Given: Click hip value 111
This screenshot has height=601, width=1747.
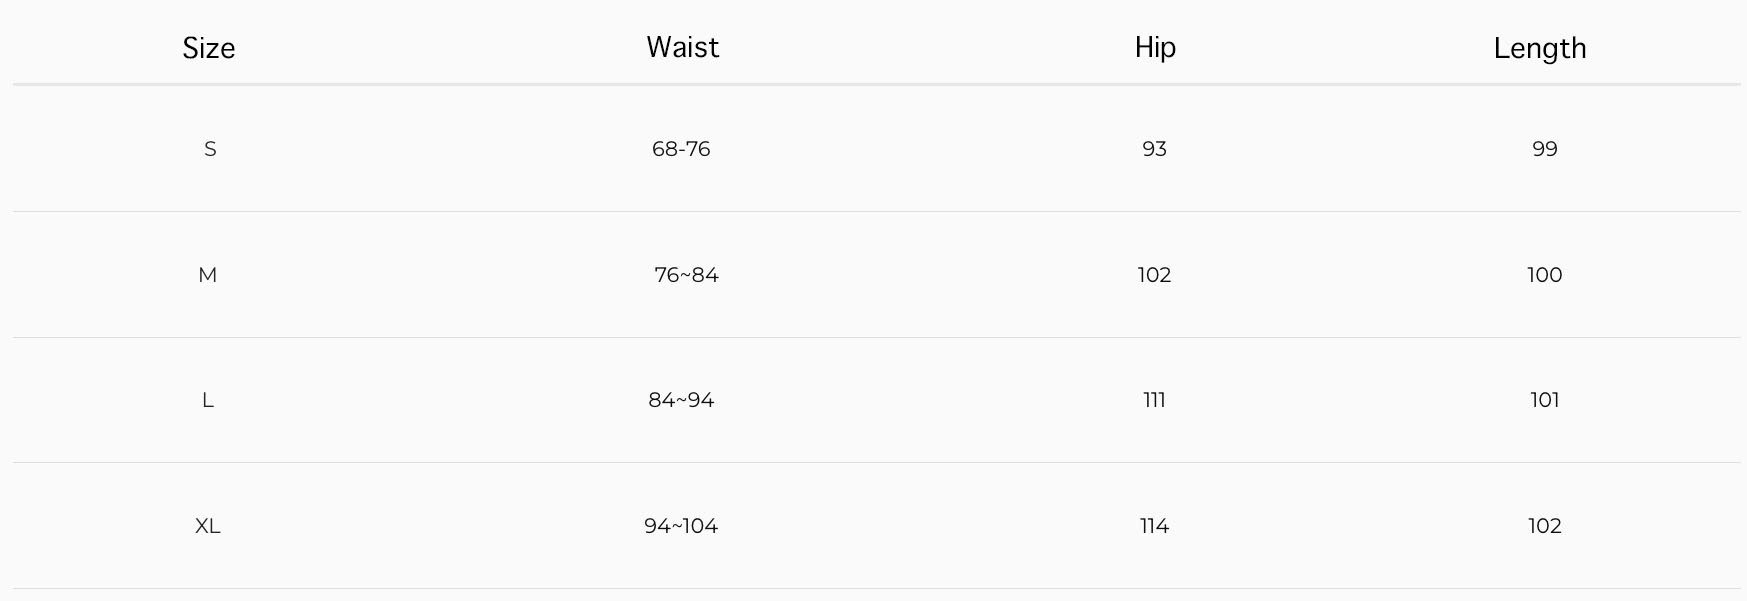Looking at the screenshot, I should click(1154, 400).
